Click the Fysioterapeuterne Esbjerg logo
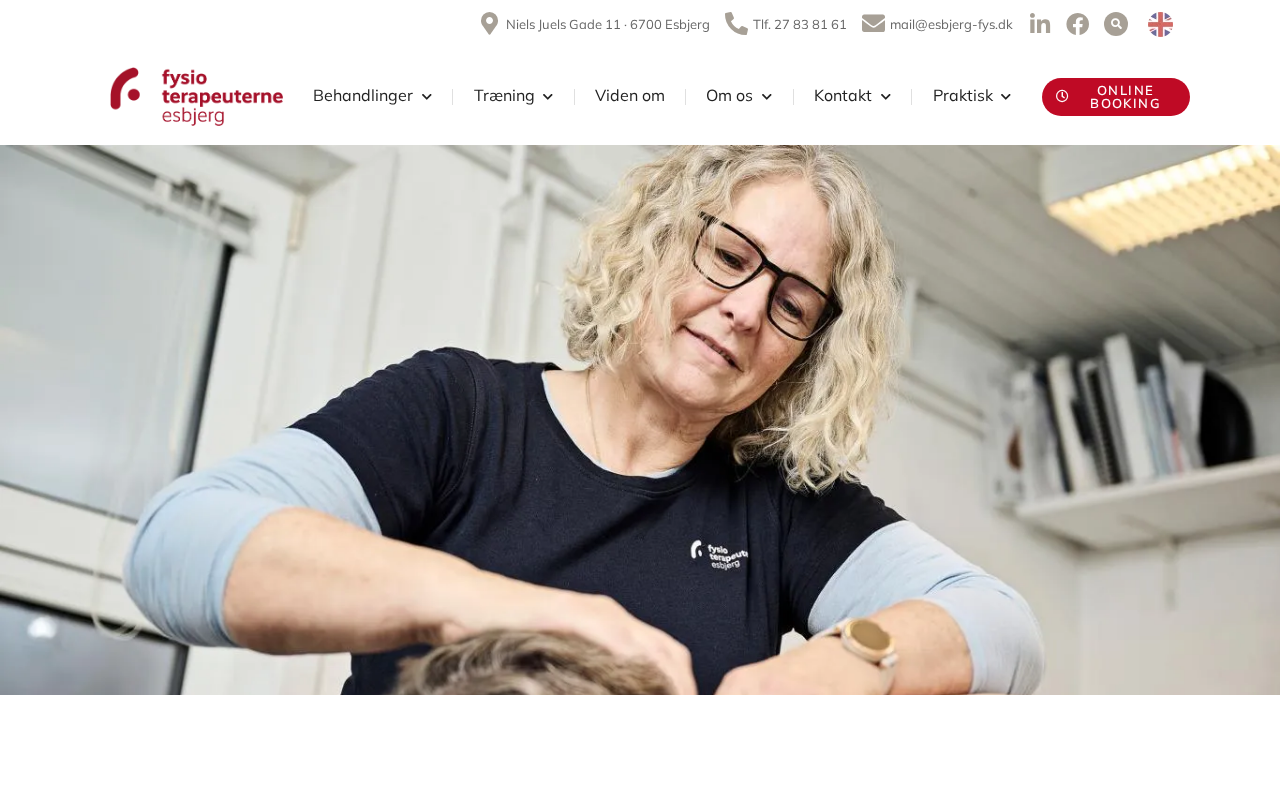 [197, 97]
